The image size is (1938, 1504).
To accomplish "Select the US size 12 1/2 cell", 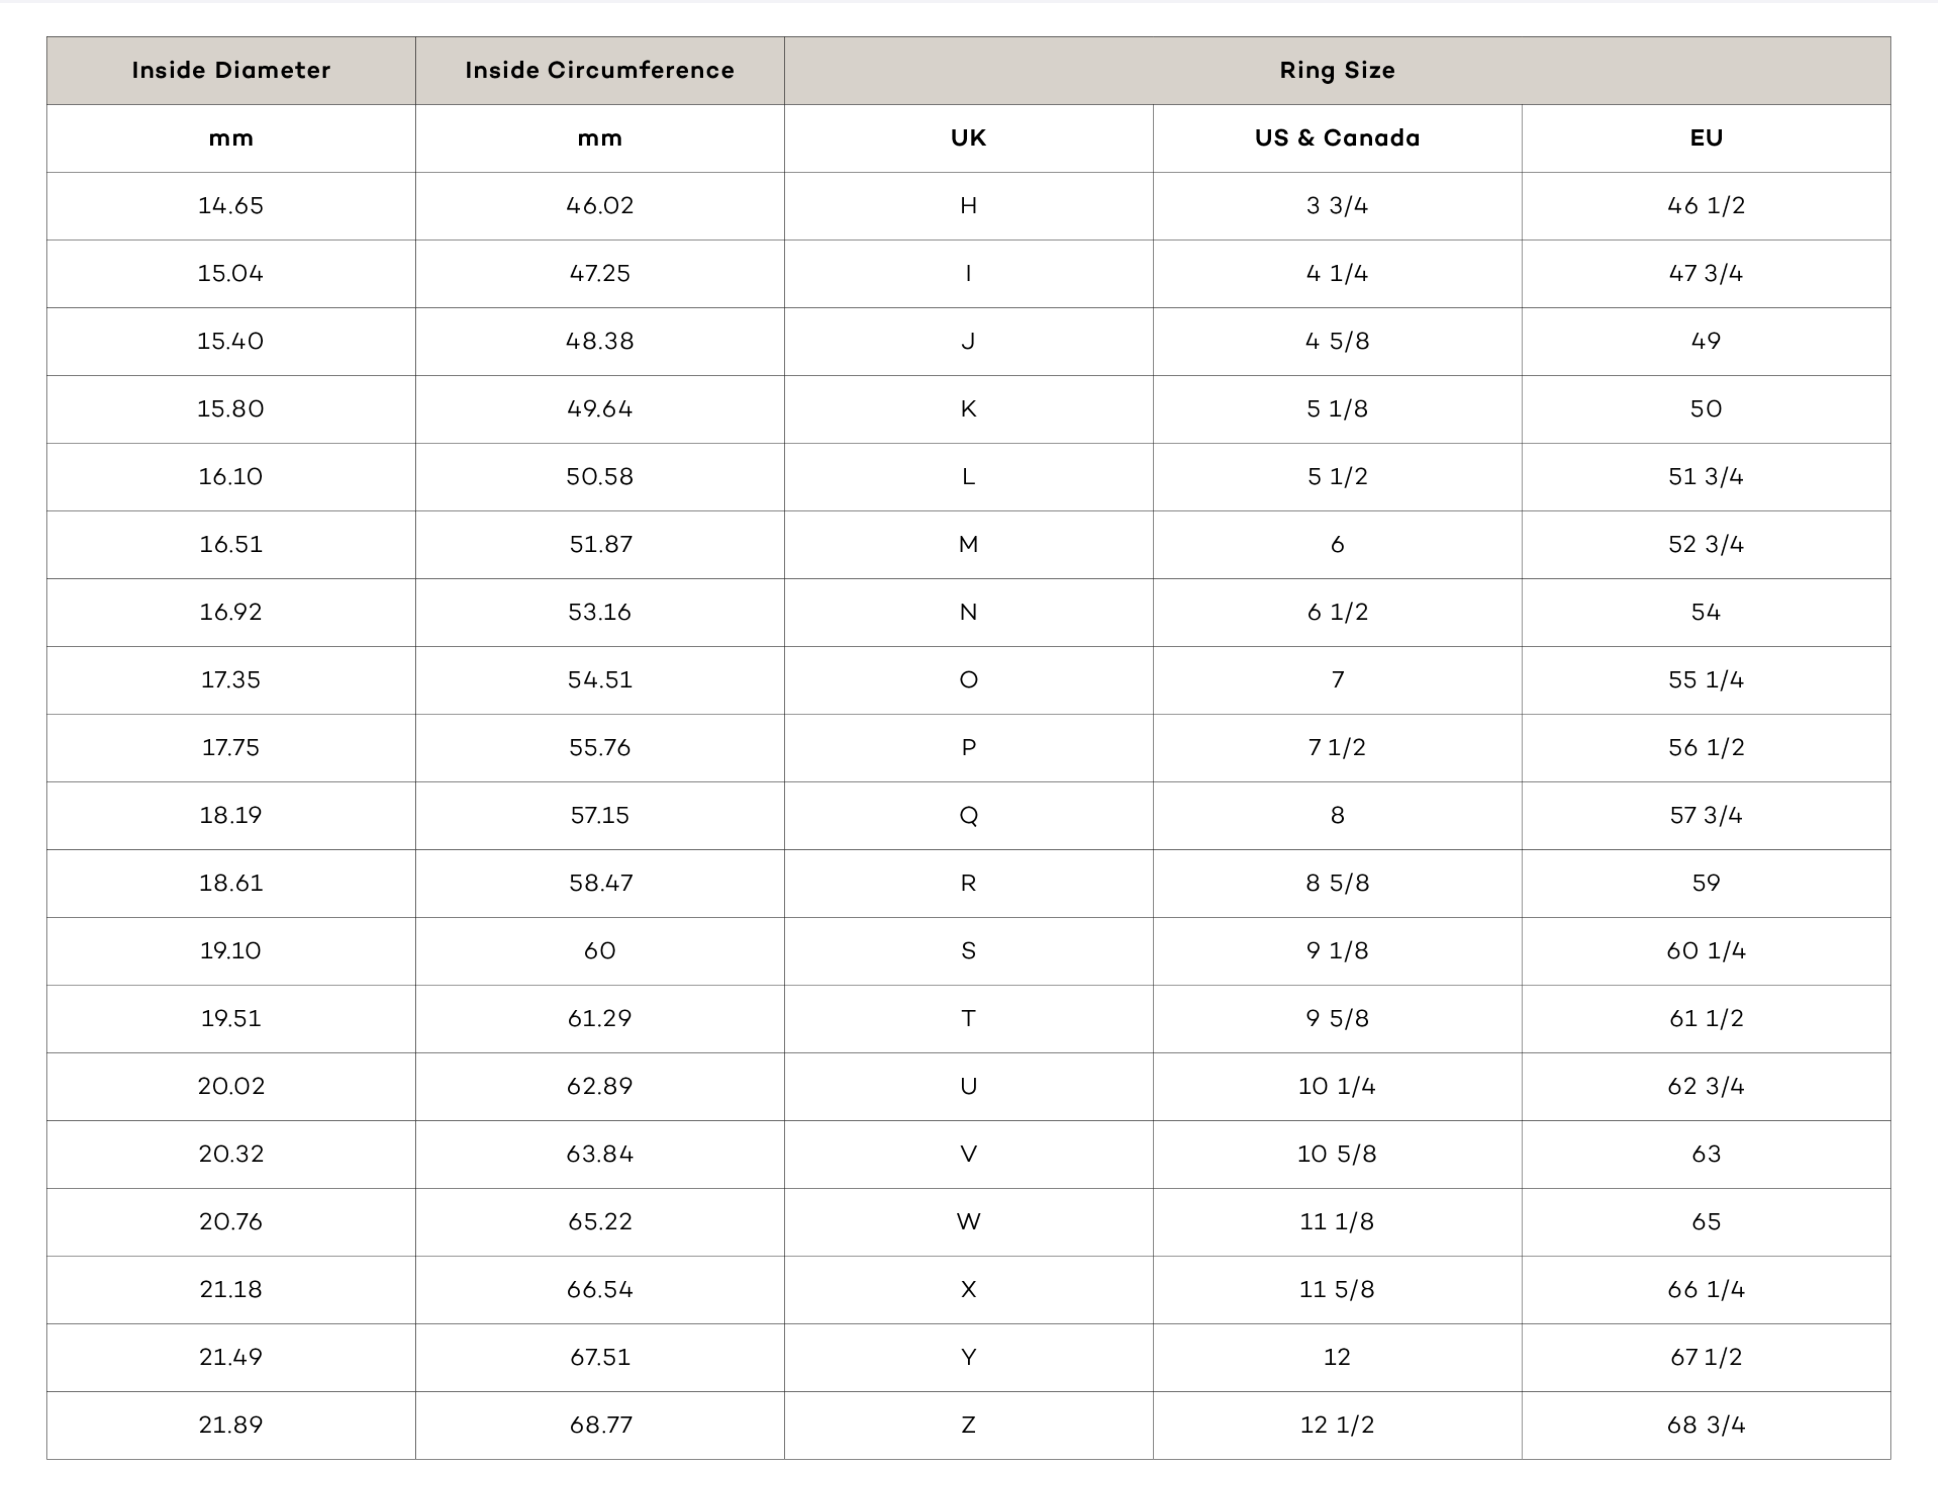I will (1337, 1425).
